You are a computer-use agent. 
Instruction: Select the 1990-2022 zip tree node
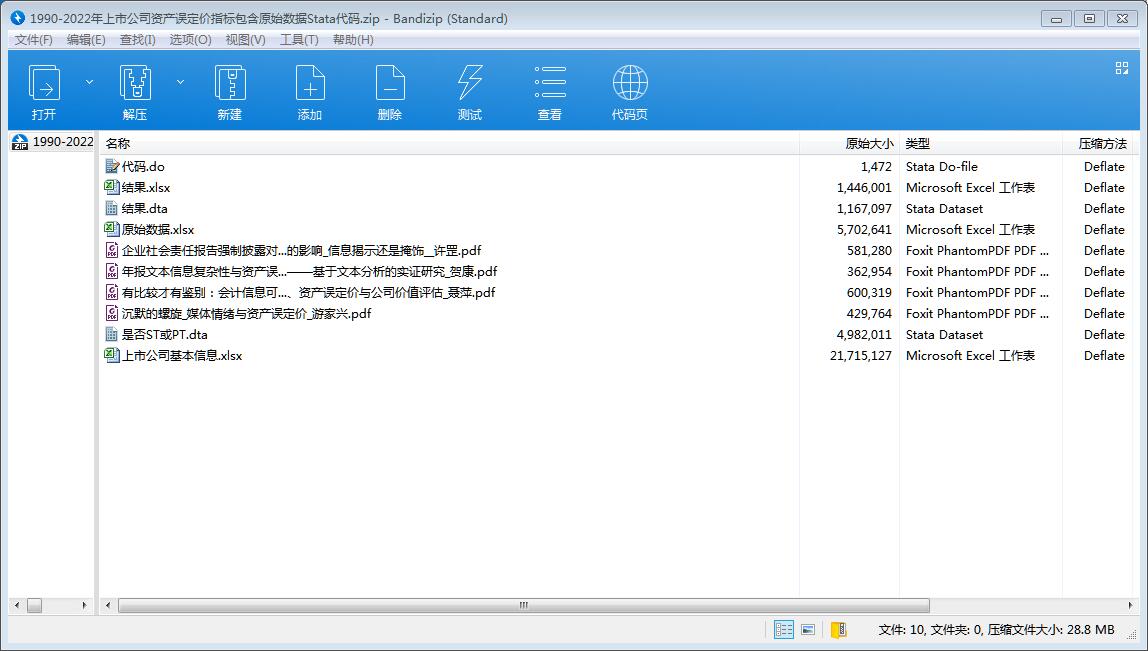coord(53,142)
